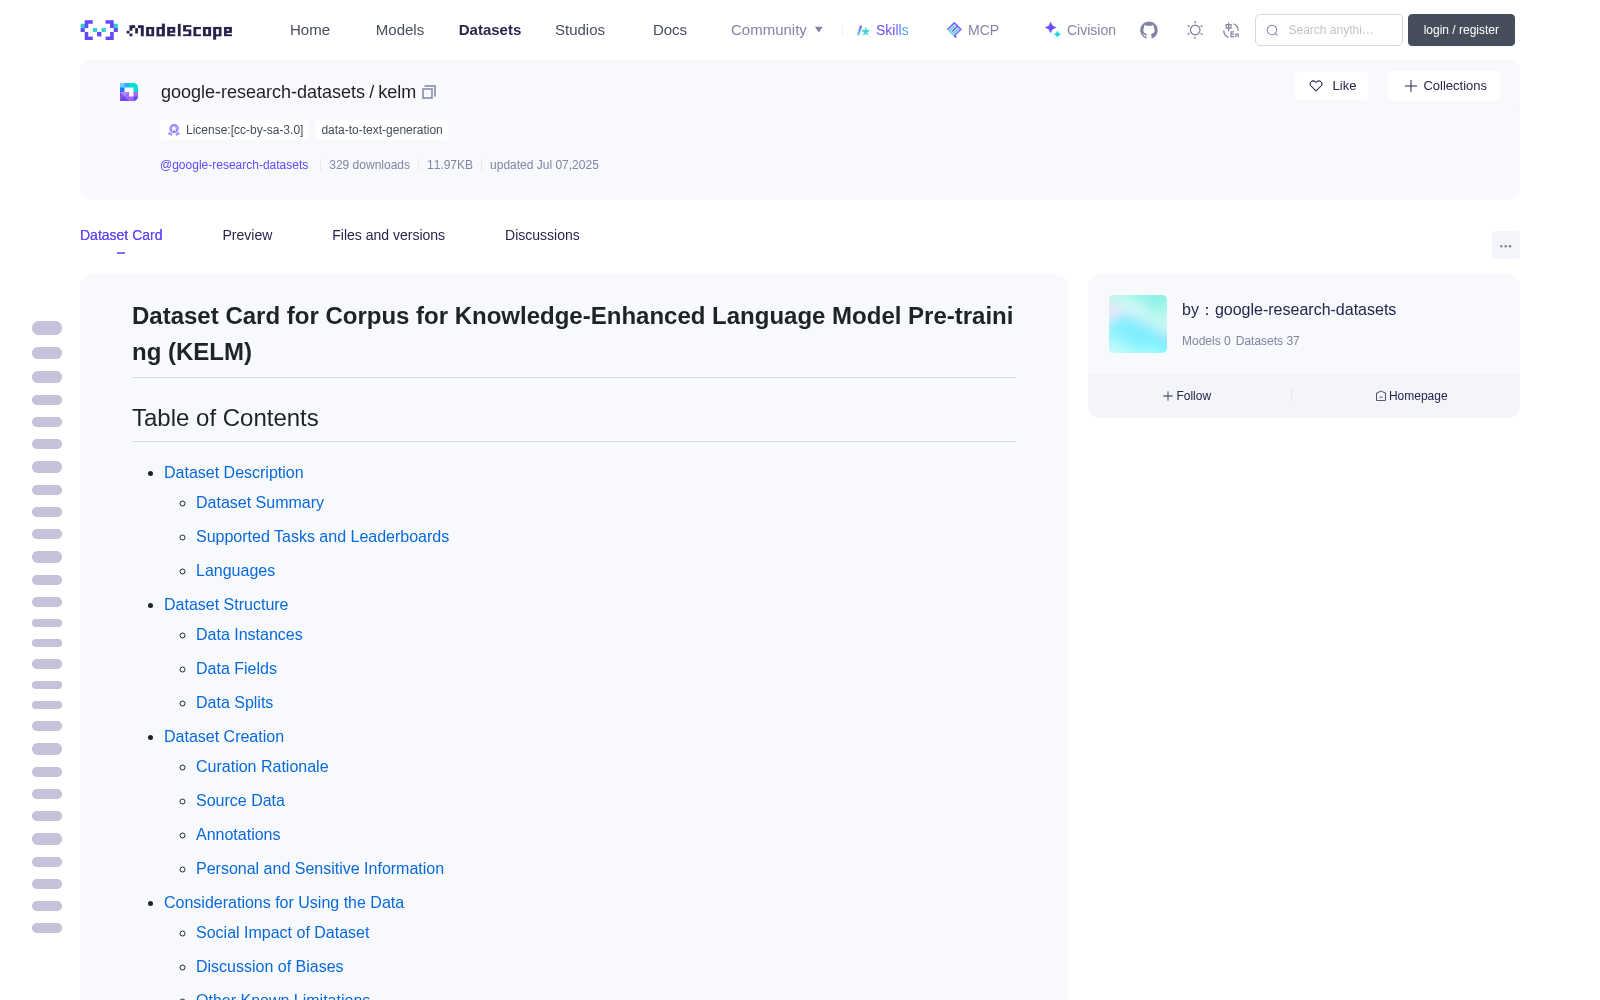
Task: Switch to Files and versions tab
Action: [x=388, y=235]
